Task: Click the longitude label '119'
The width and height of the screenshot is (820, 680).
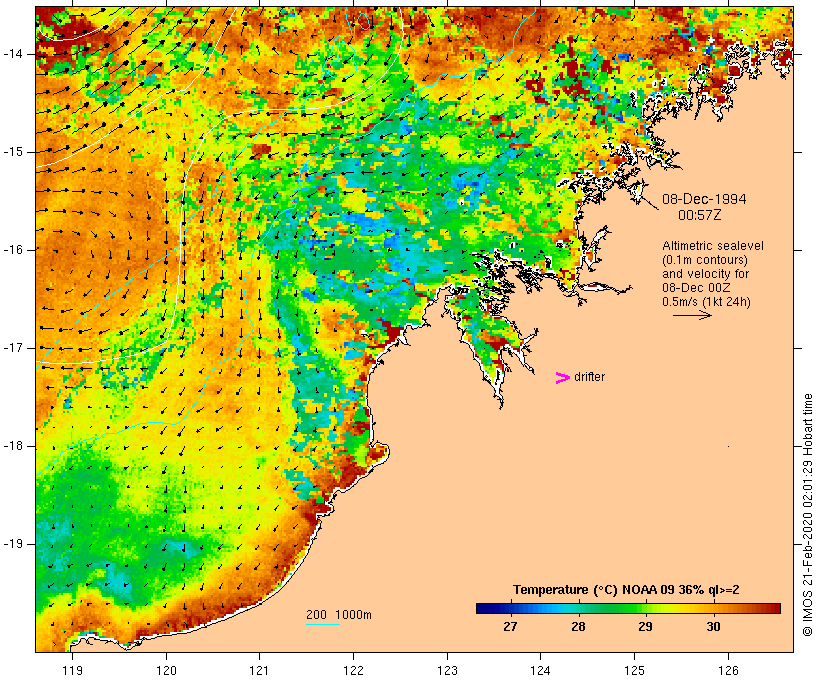Action: click(x=72, y=670)
